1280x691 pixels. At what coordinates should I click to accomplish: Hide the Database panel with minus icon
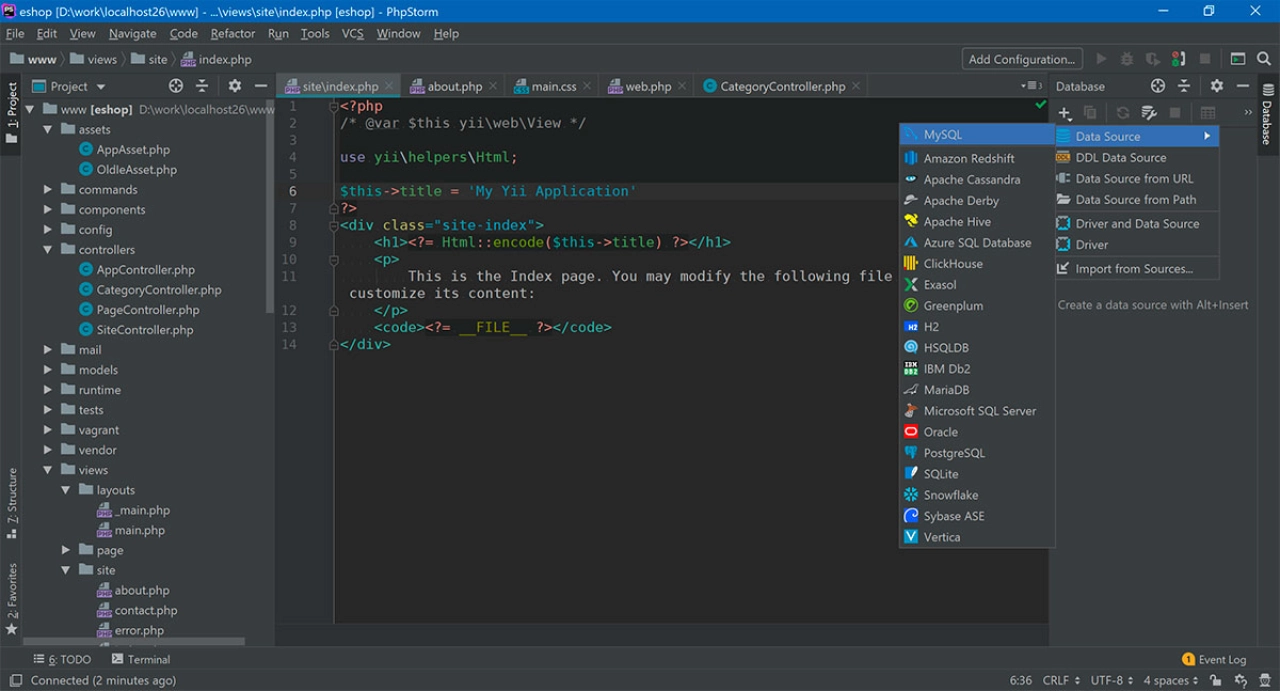1243,86
